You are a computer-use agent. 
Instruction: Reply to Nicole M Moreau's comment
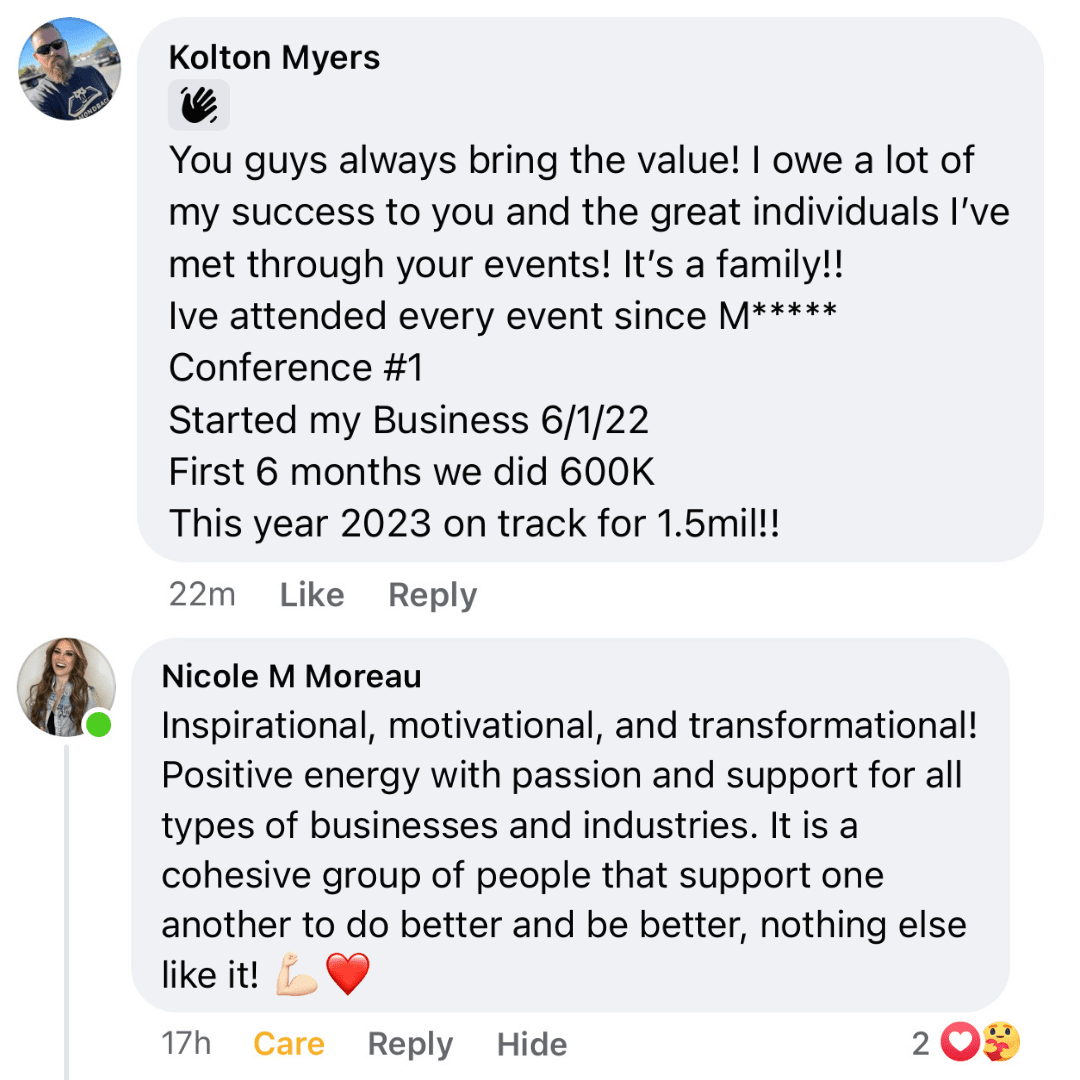(410, 1044)
